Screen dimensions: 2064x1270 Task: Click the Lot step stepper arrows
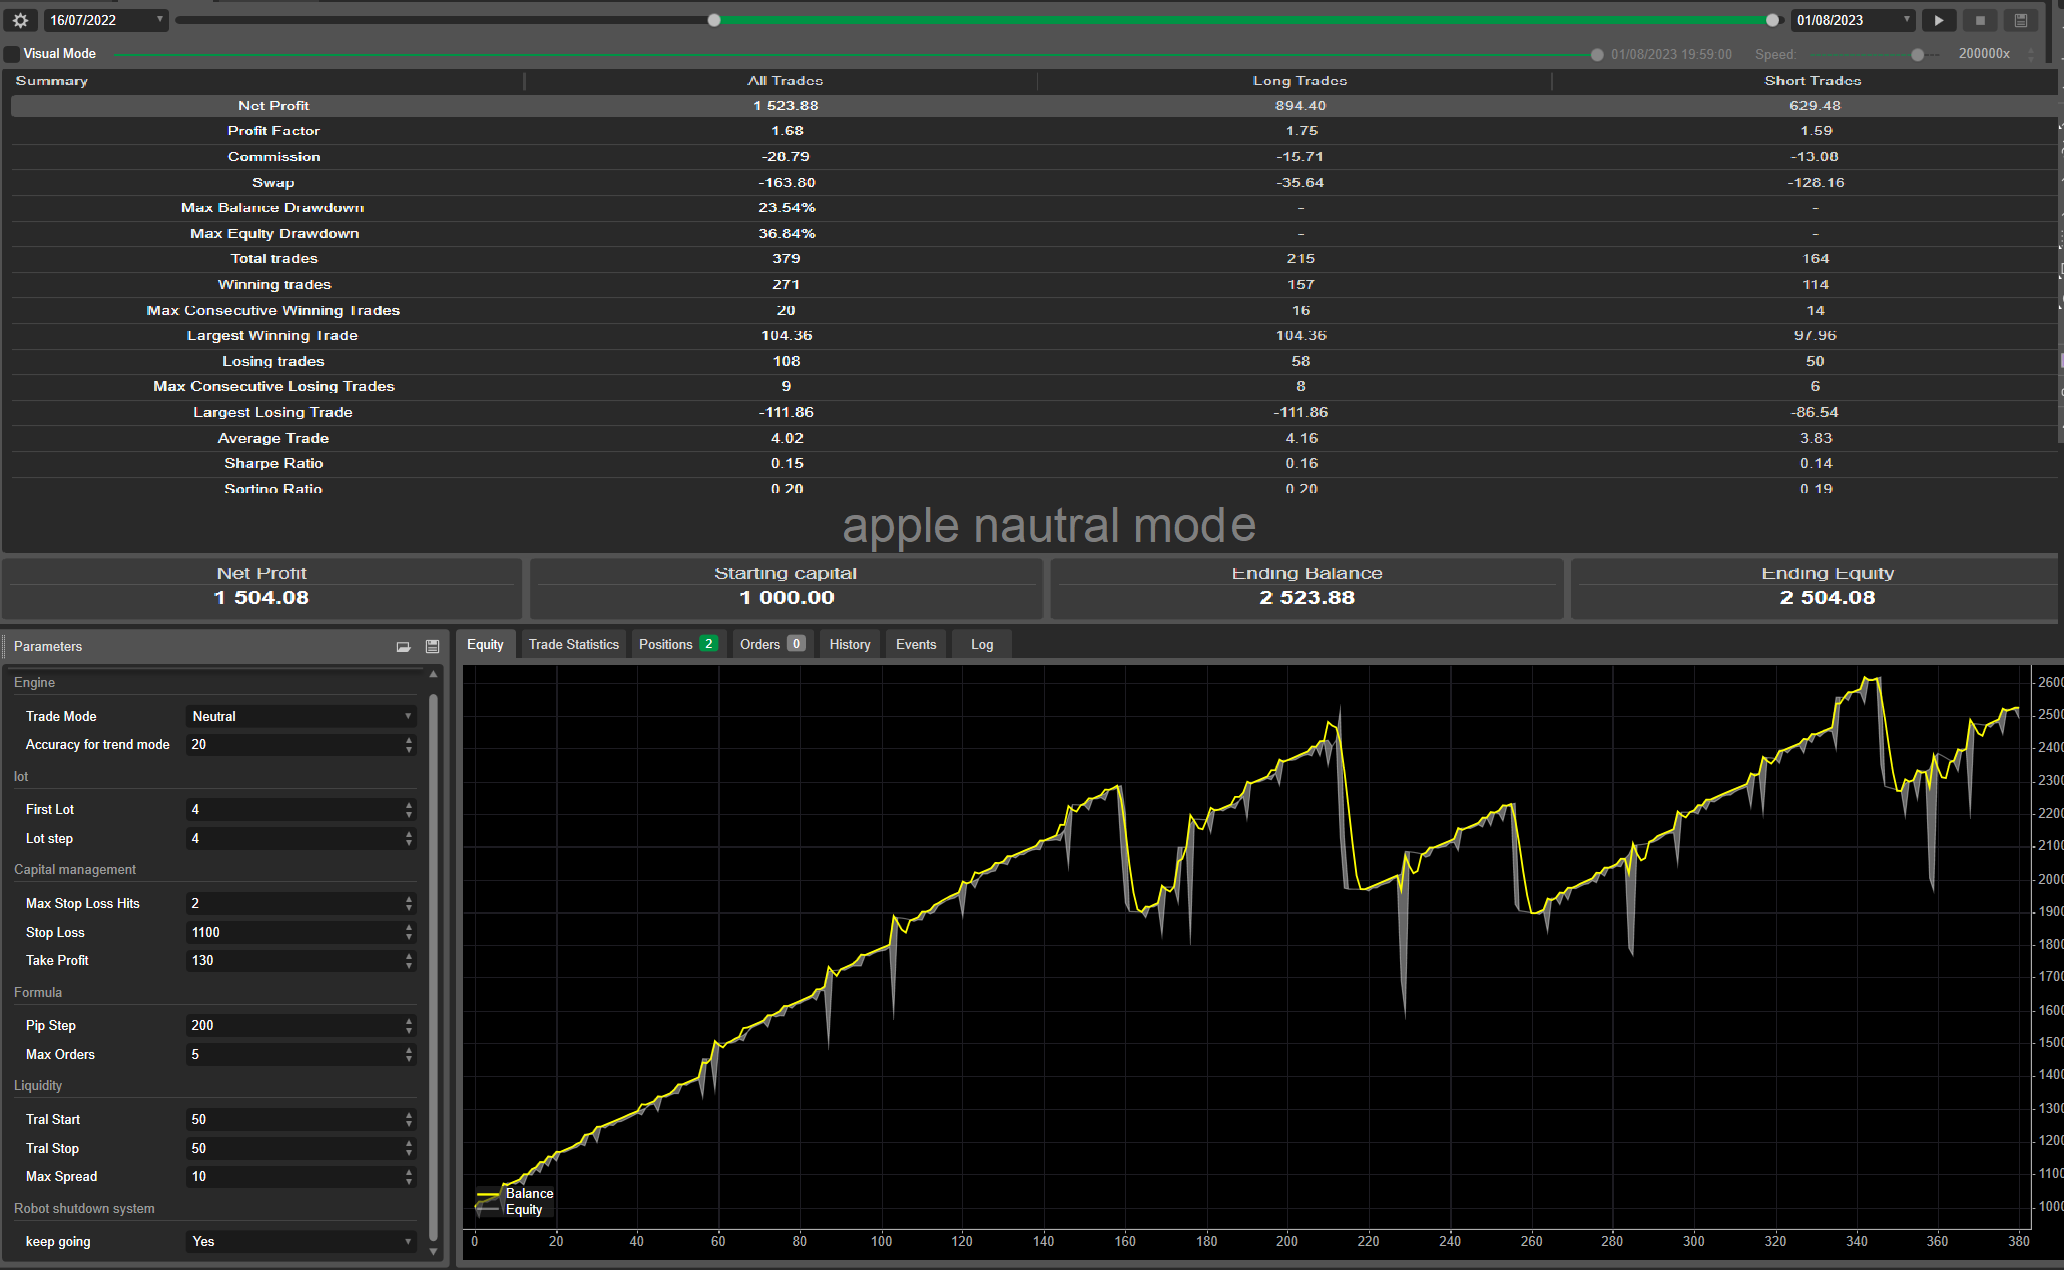click(409, 839)
